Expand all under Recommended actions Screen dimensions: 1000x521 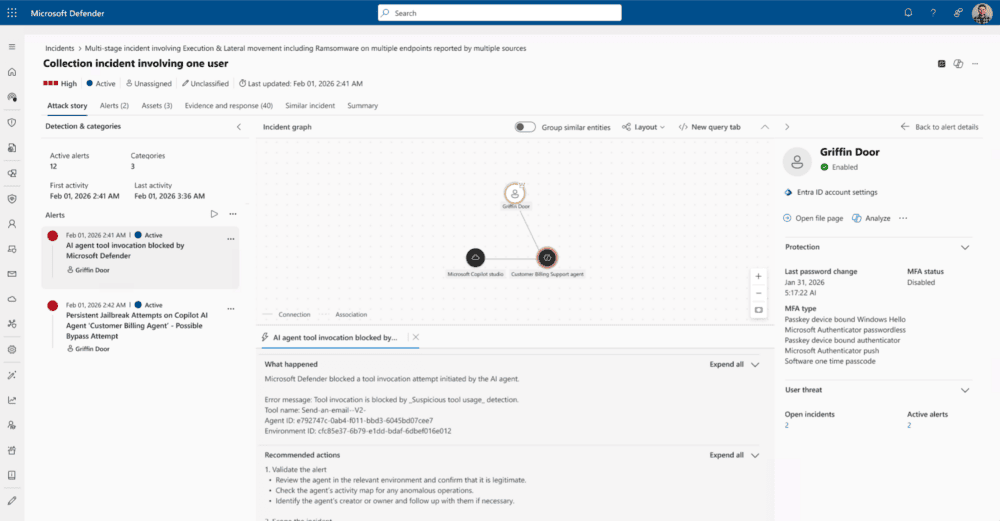(734, 455)
